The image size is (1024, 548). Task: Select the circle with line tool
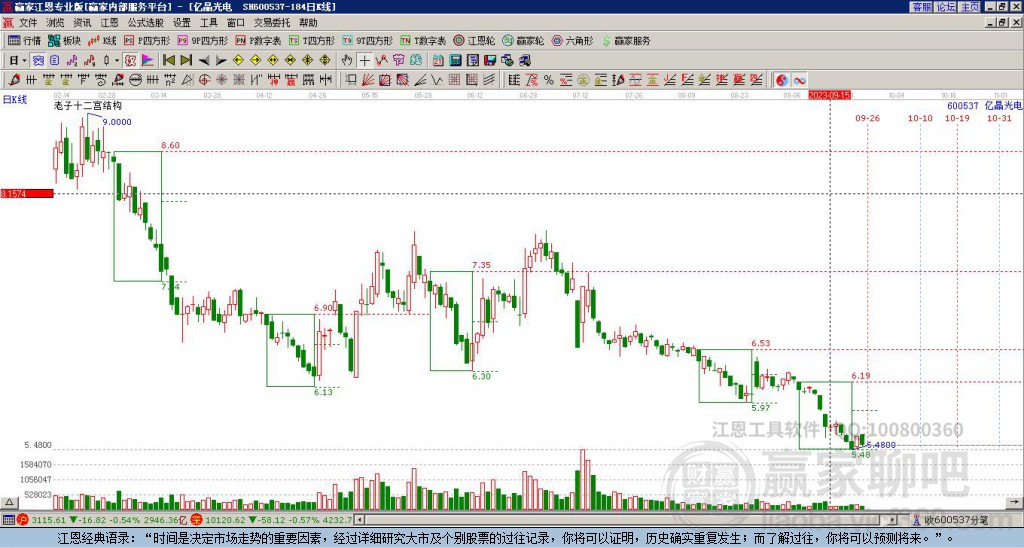point(135,80)
